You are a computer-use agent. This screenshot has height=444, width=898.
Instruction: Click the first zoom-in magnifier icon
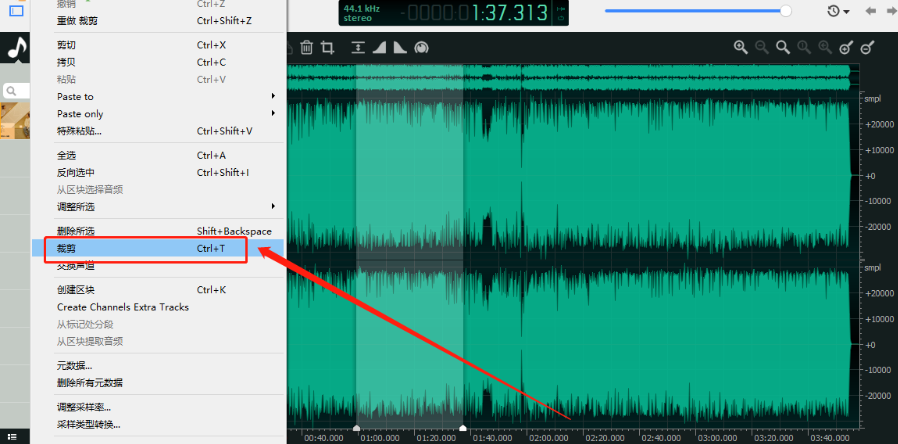click(741, 47)
